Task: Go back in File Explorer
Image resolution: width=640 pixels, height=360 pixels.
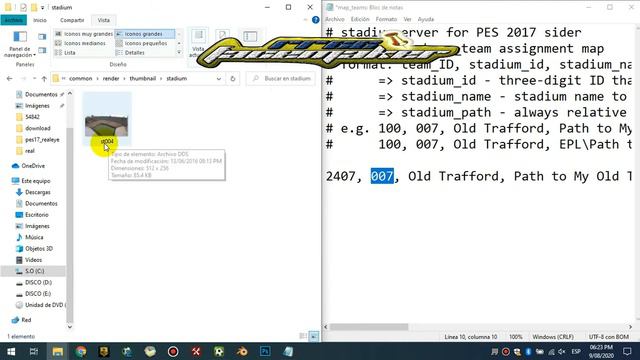Action: (x=9, y=78)
